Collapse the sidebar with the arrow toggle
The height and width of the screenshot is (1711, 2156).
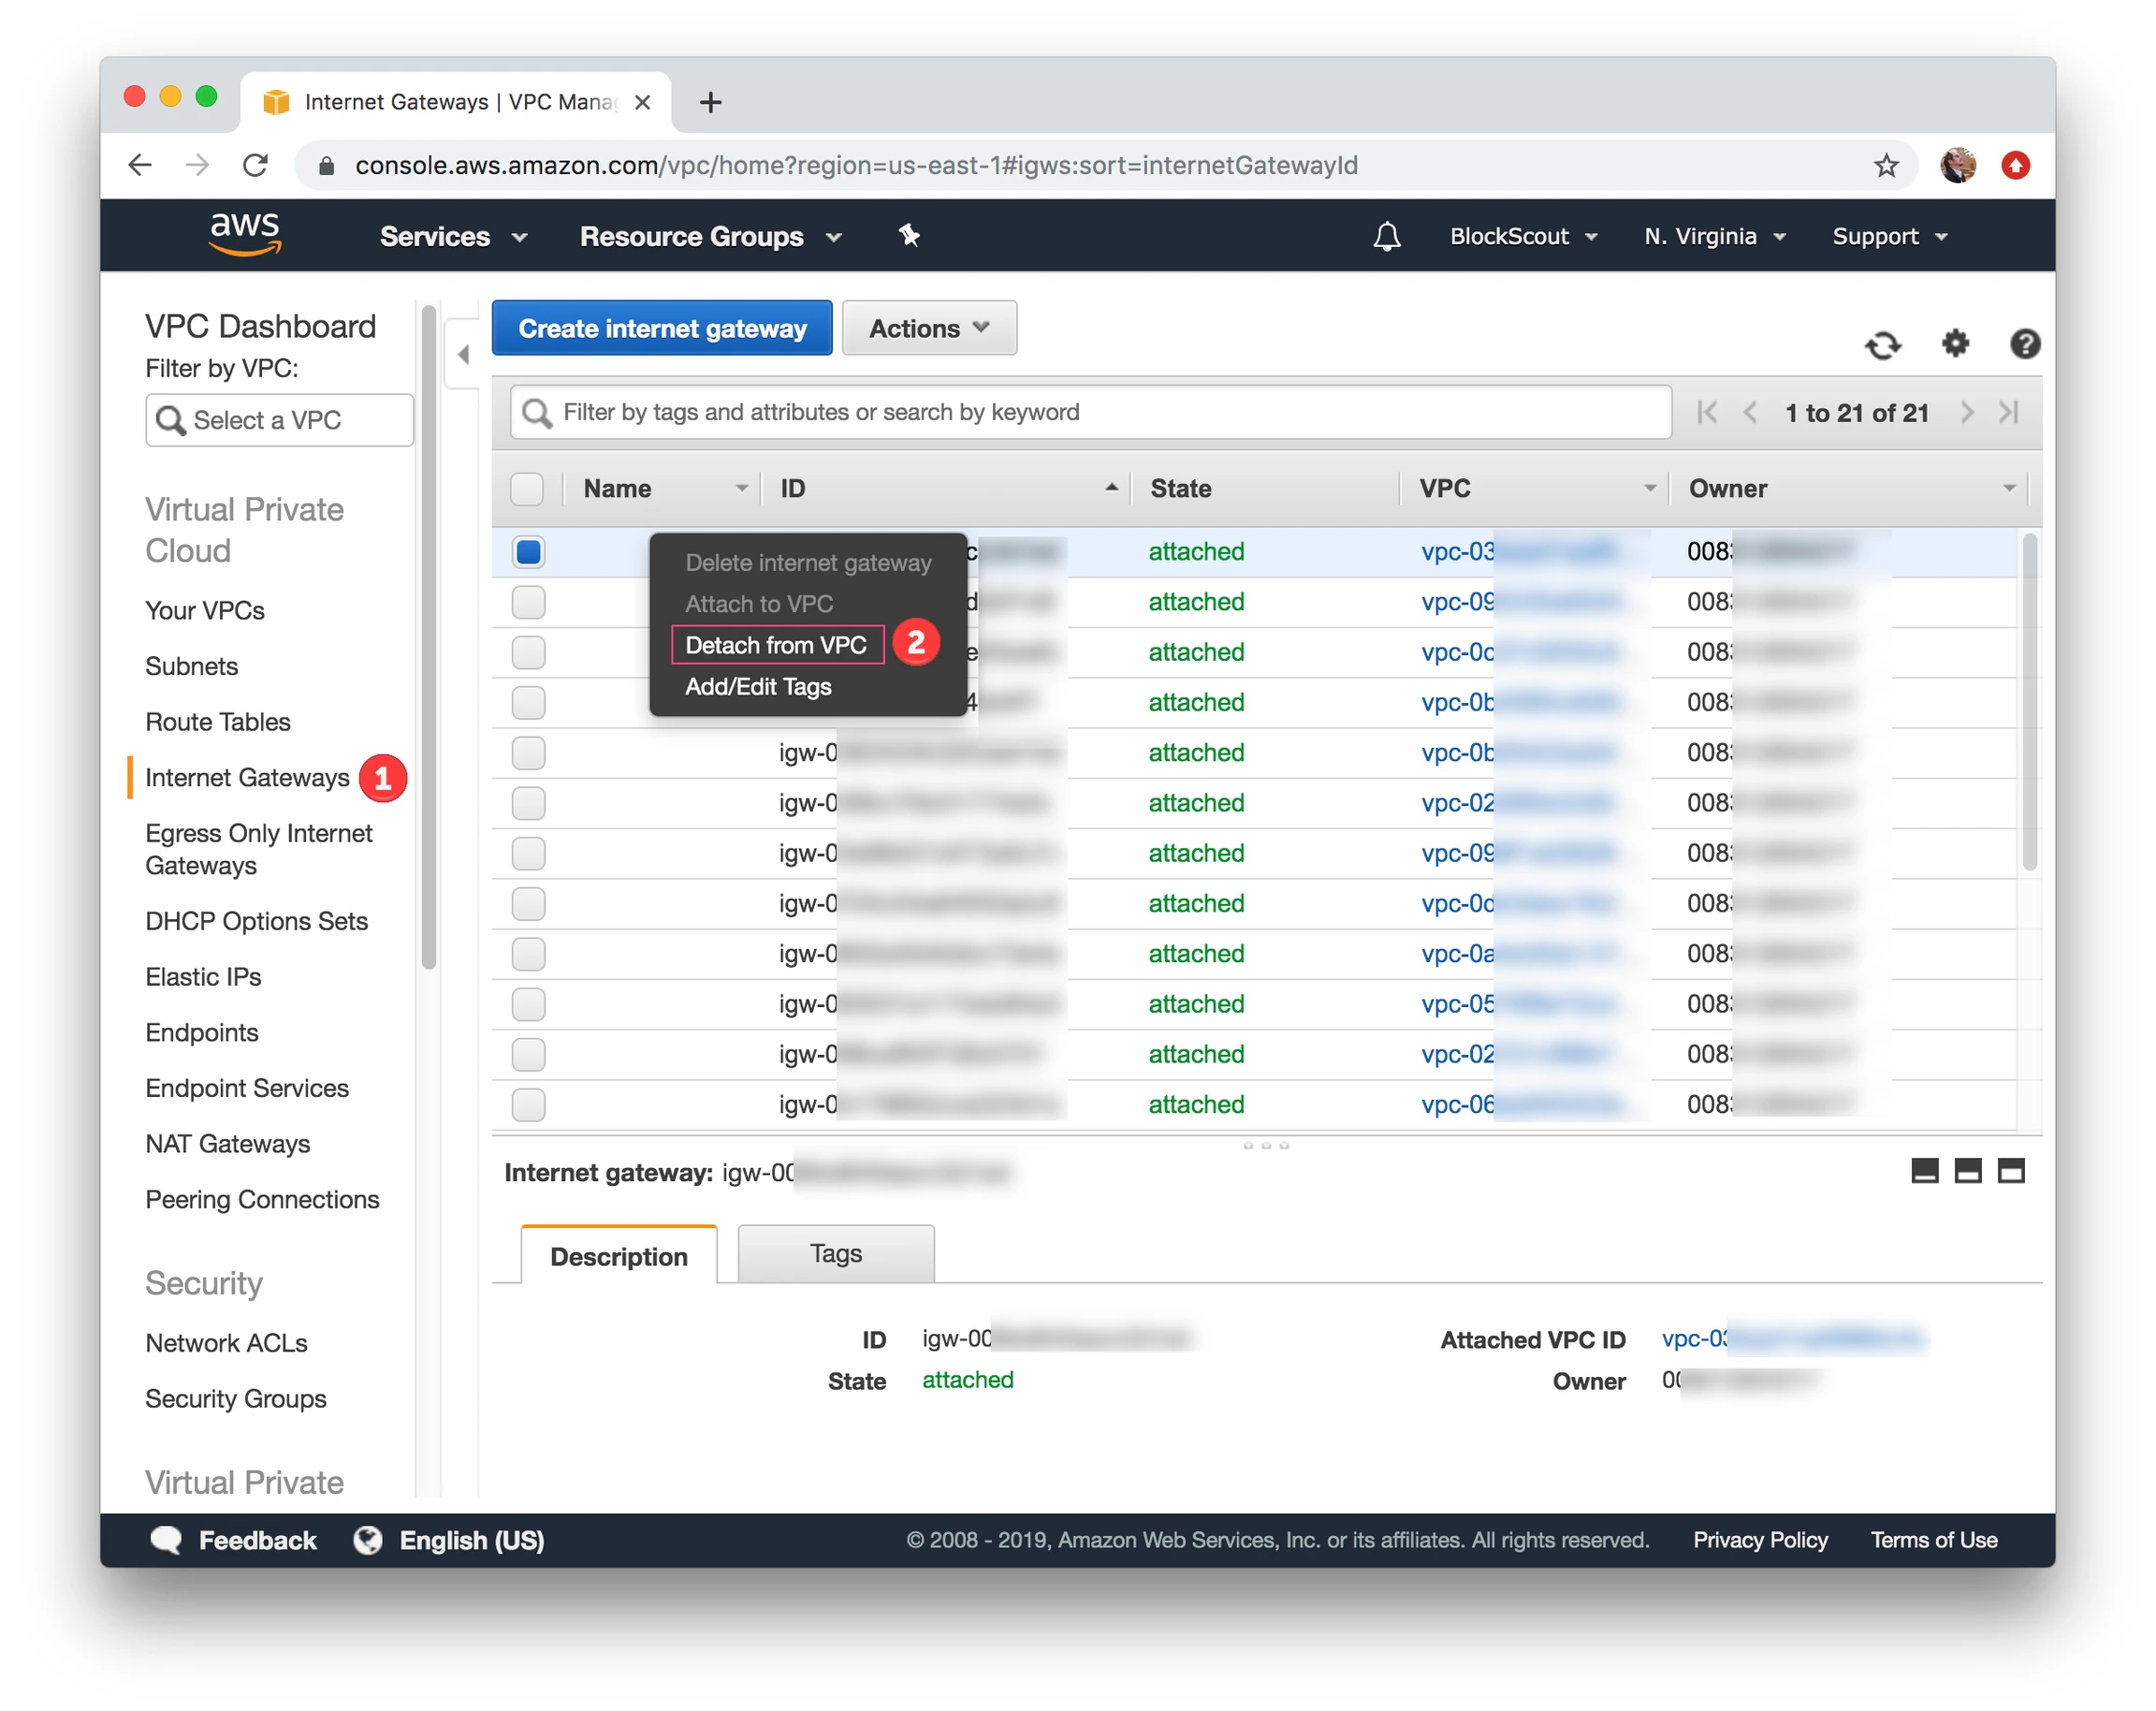pos(463,354)
